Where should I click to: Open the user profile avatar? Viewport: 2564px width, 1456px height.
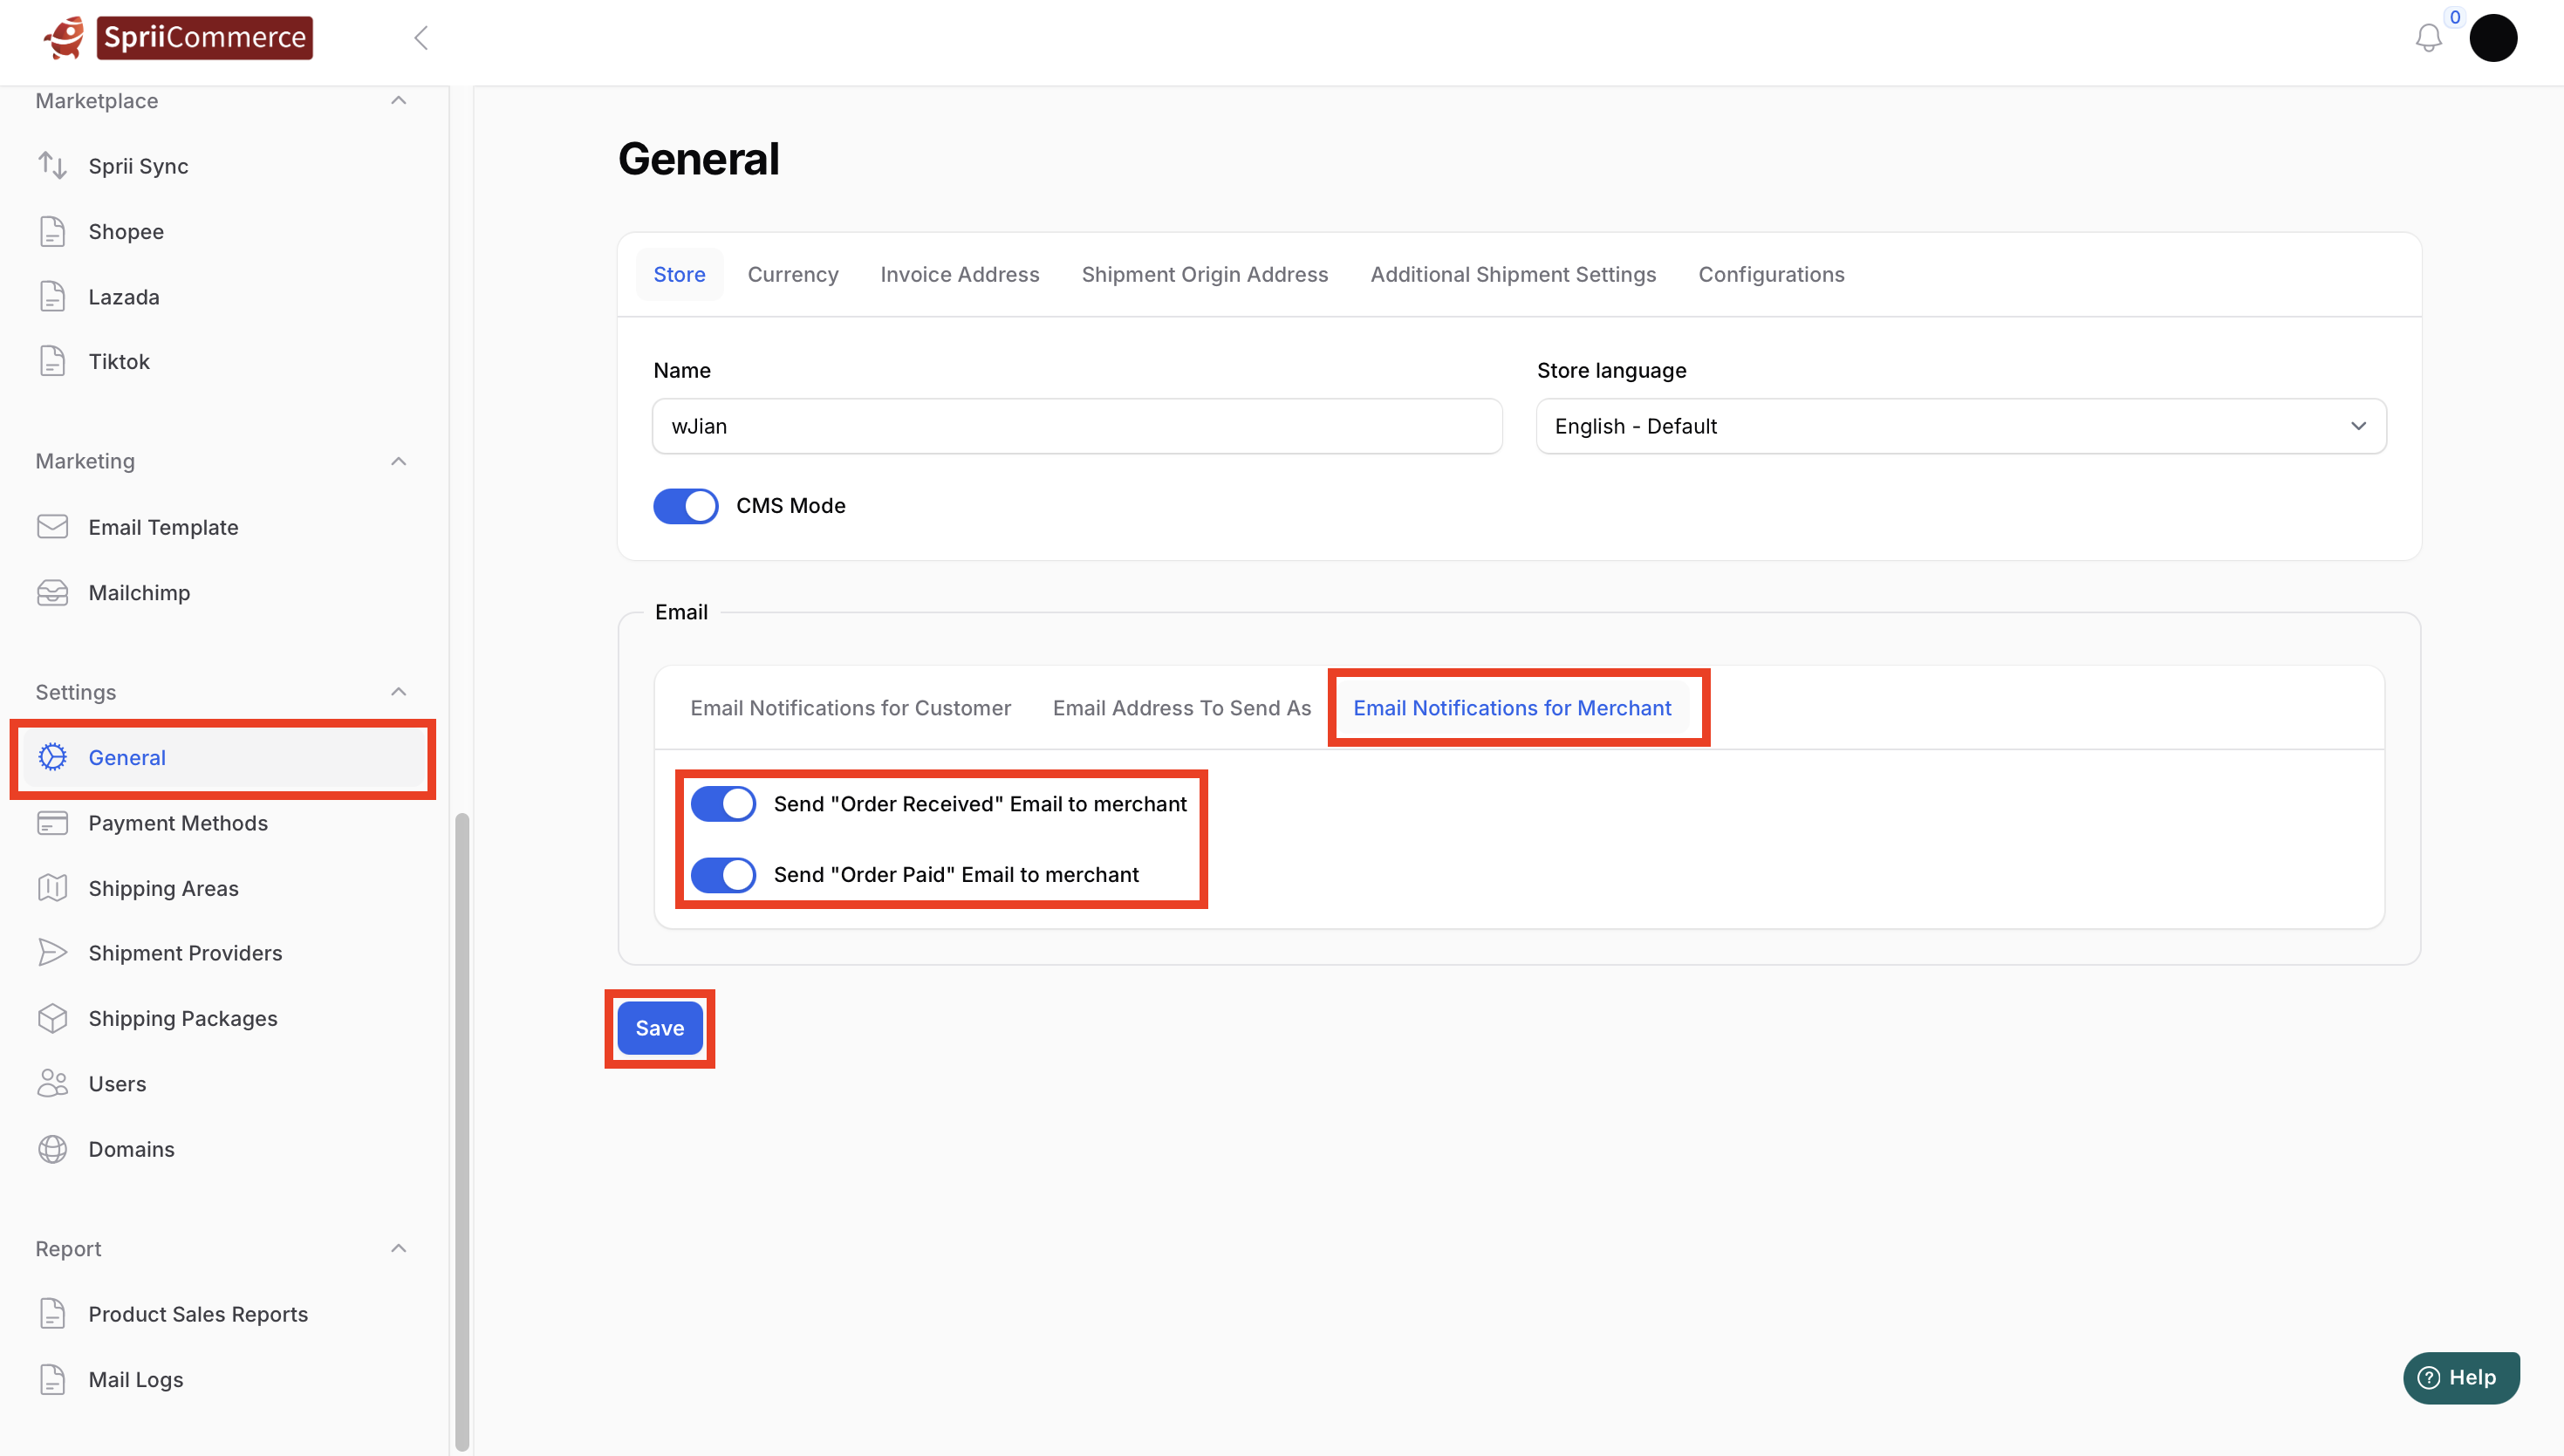point(2492,39)
